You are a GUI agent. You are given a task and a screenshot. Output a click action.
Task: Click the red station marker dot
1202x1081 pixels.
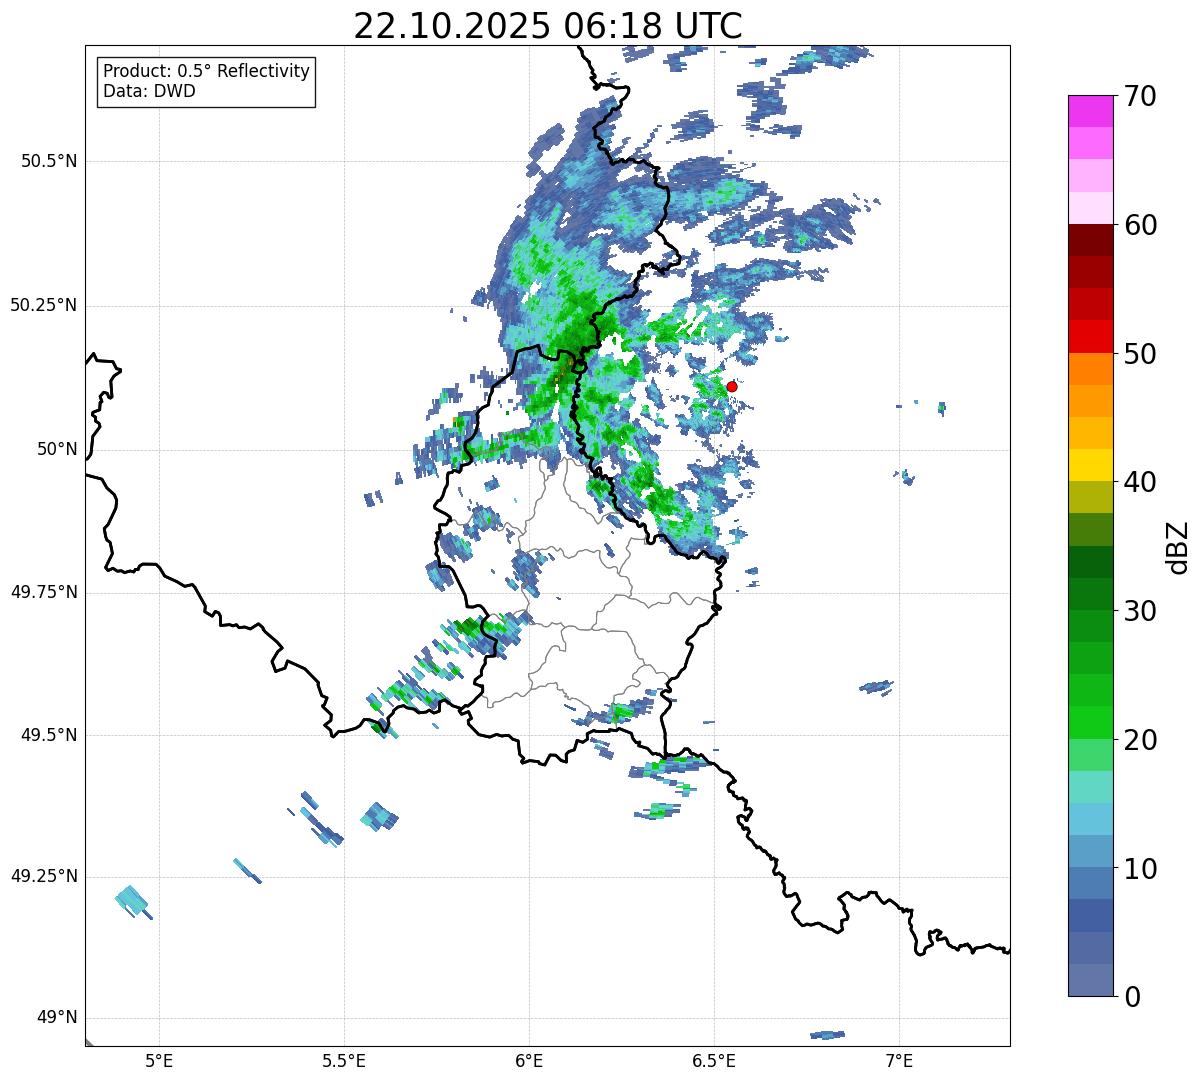[731, 386]
